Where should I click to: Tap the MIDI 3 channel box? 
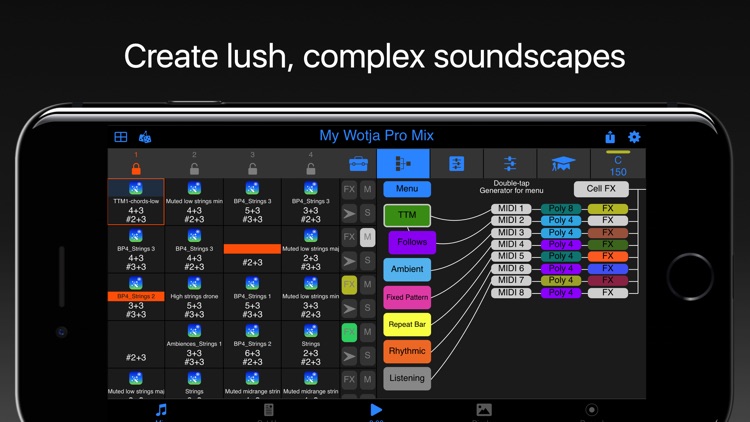(511, 233)
